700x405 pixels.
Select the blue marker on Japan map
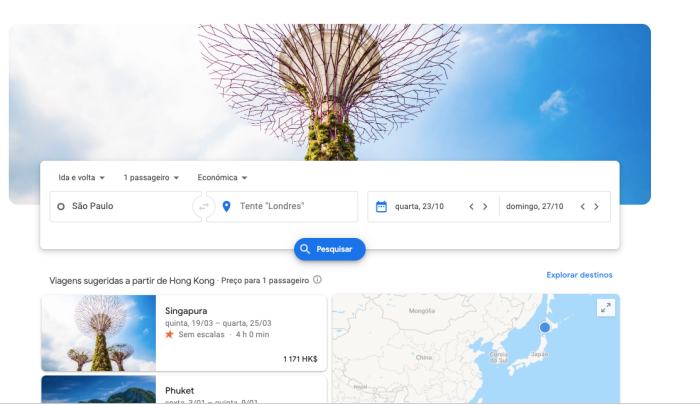[x=545, y=327]
